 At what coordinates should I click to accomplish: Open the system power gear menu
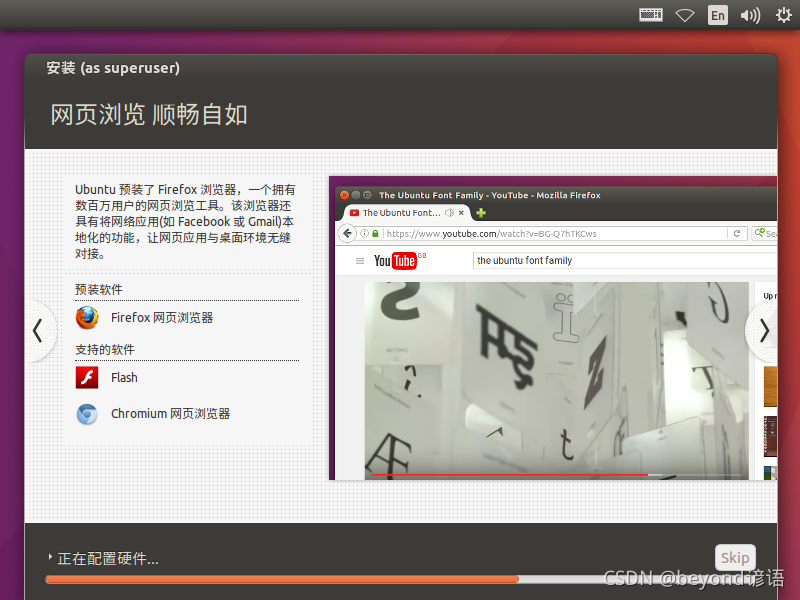(x=783, y=15)
